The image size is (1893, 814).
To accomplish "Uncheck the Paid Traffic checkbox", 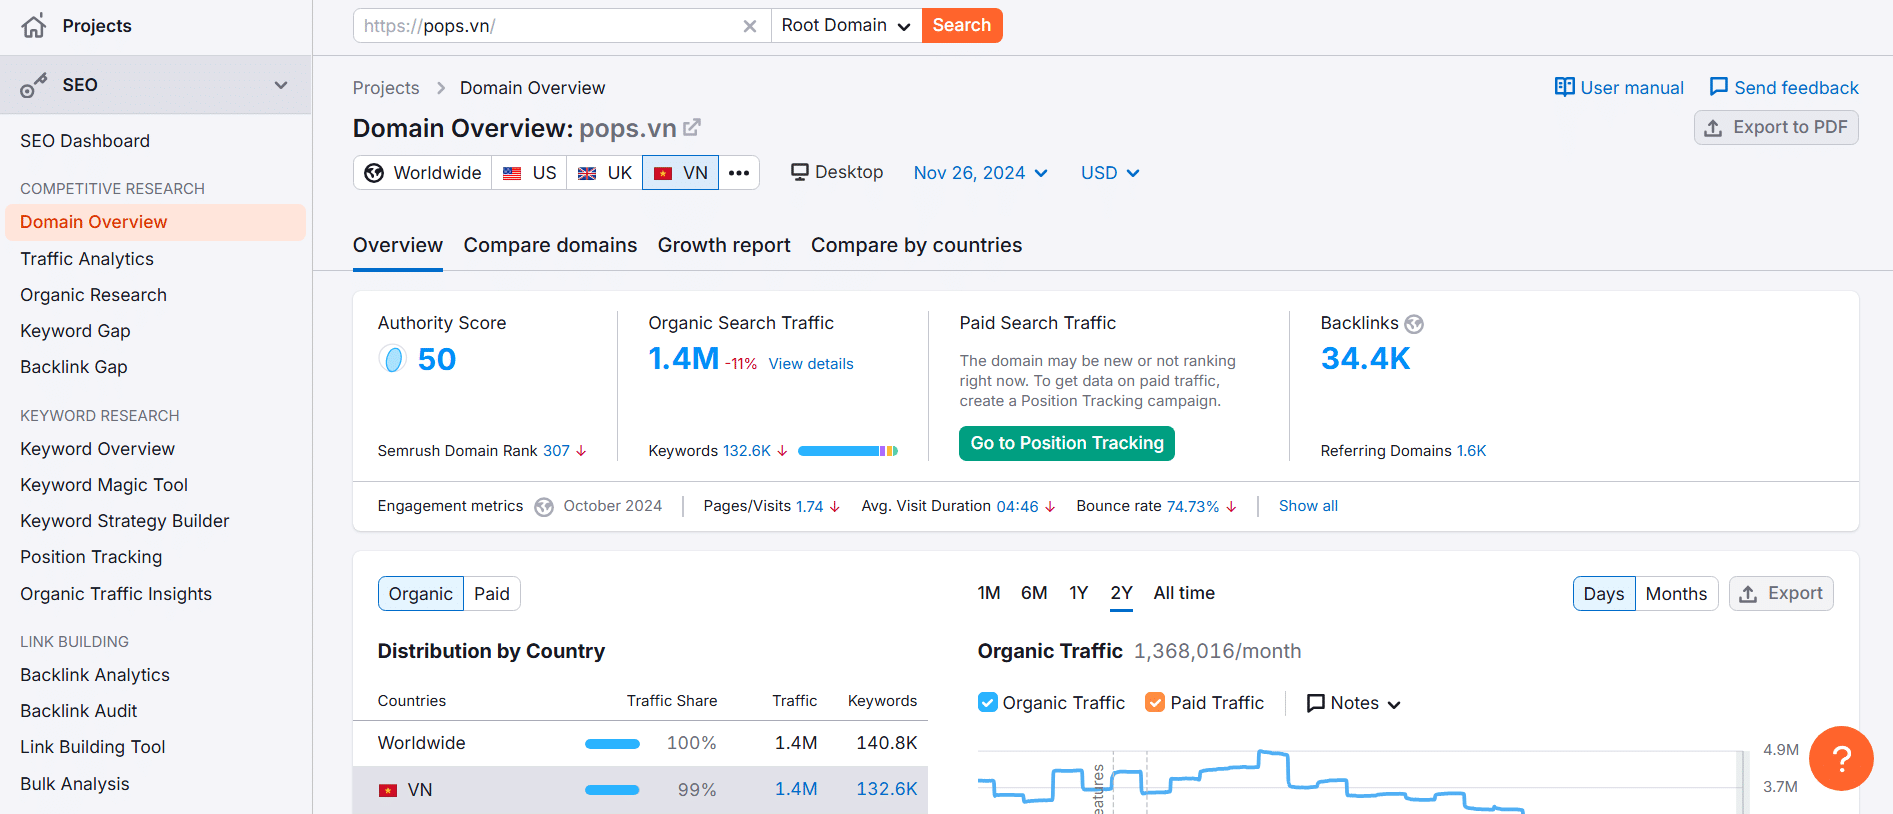I will [1155, 703].
